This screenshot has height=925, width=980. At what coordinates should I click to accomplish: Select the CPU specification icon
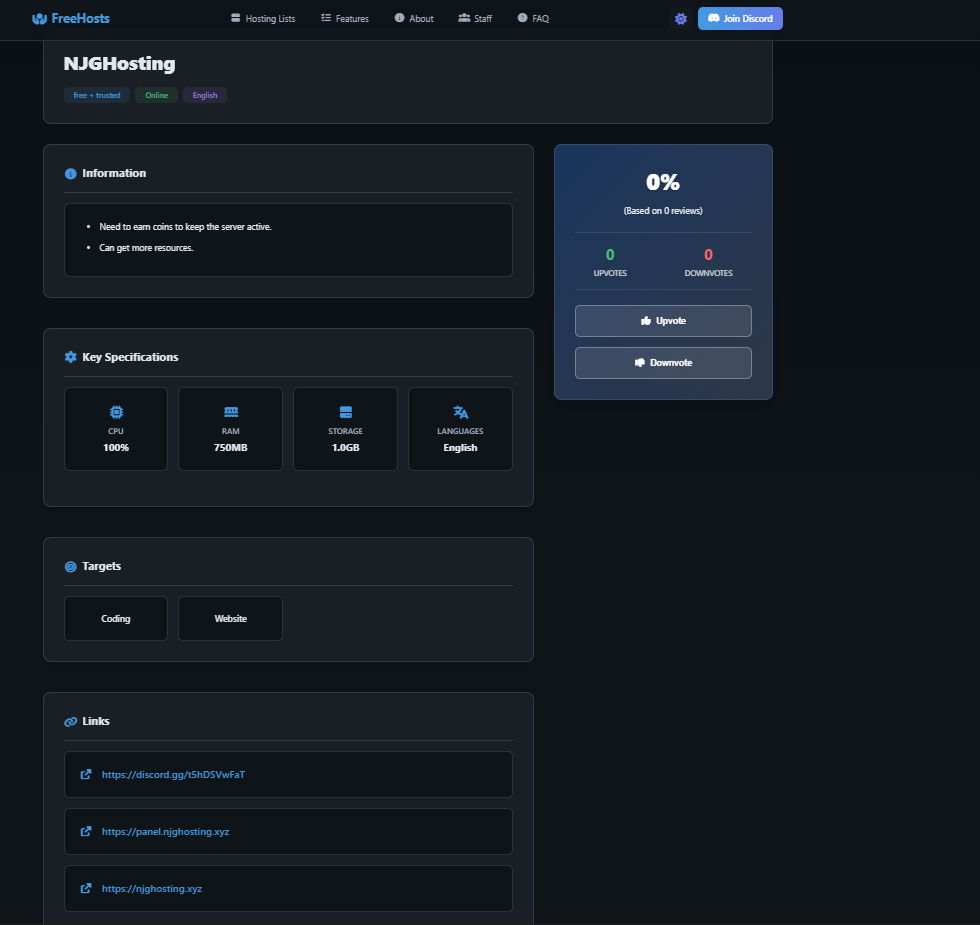pos(115,411)
